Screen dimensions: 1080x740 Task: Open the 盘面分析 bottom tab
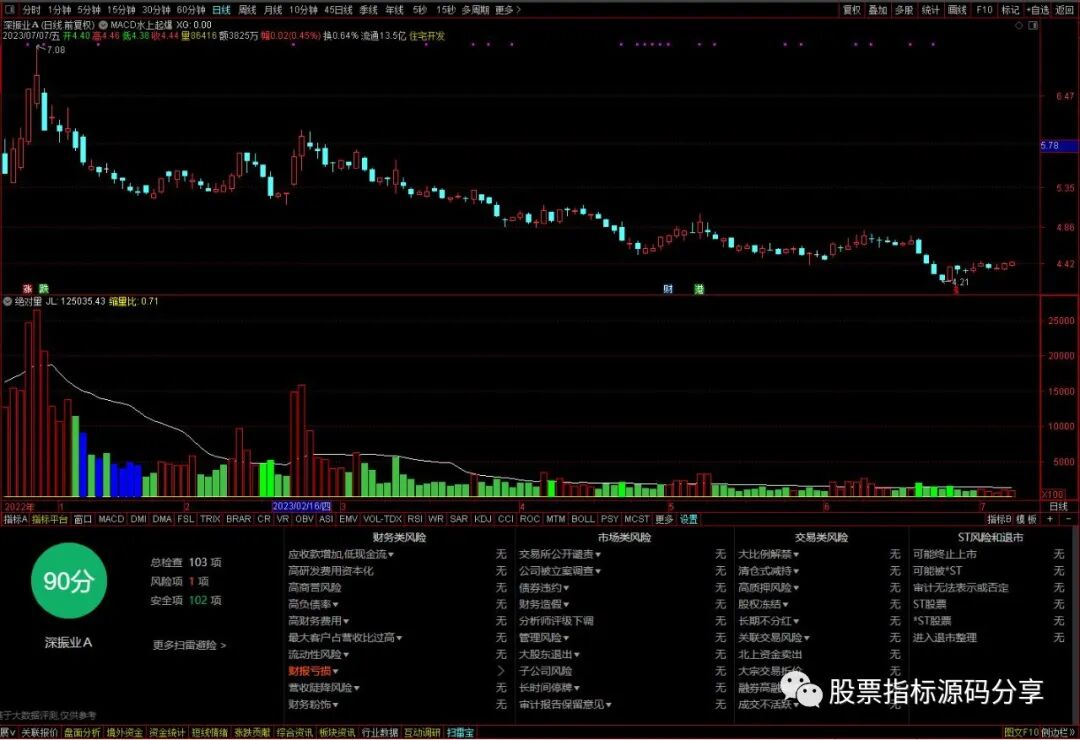coord(82,732)
